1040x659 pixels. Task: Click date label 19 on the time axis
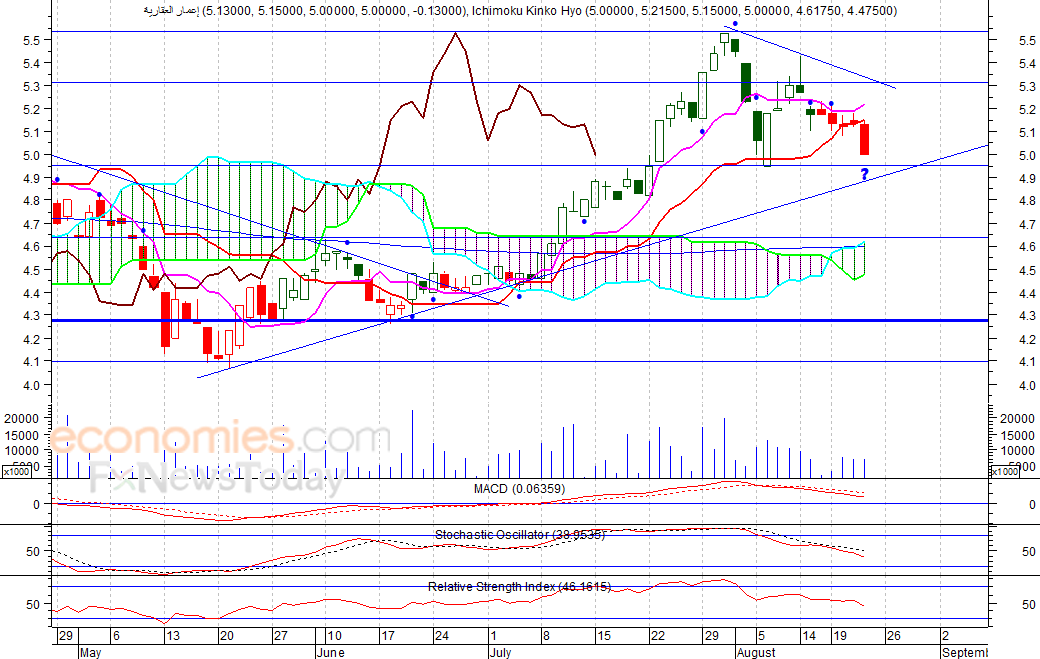click(x=840, y=636)
